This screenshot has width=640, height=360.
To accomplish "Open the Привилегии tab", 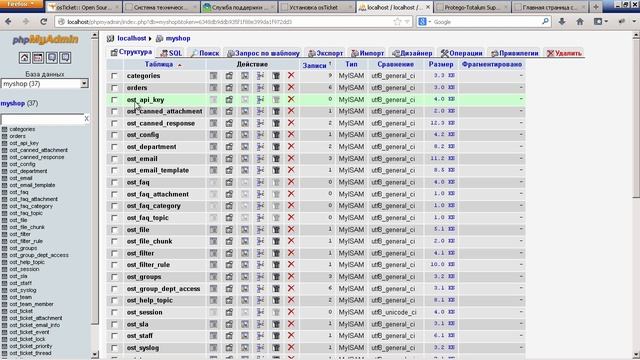I will click(x=515, y=53).
